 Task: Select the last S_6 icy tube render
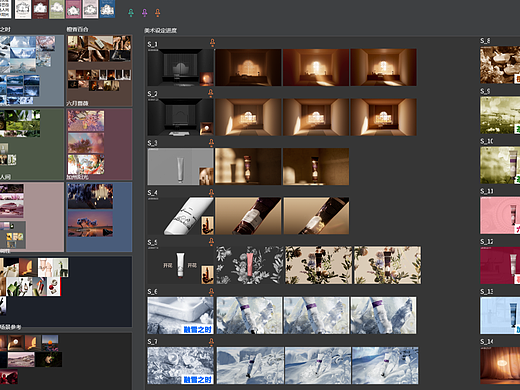(383, 316)
